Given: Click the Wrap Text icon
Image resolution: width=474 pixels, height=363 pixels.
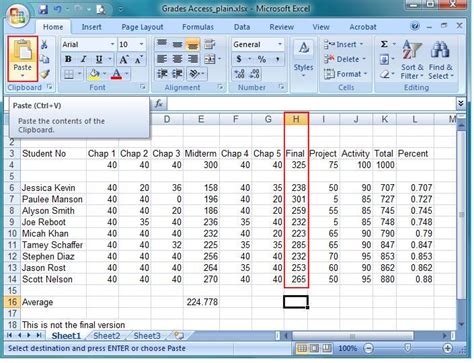Looking at the screenshot, I should coord(209,44).
